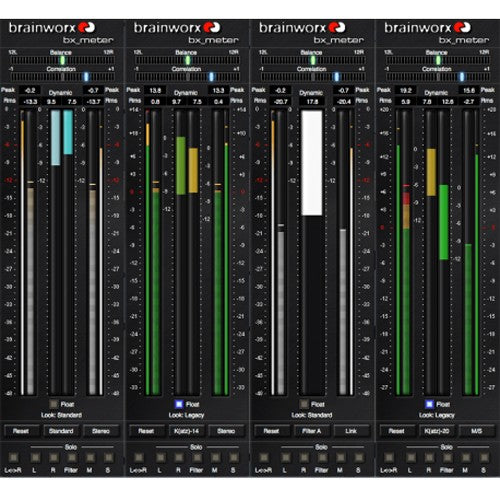The height and width of the screenshot is (500, 500).
Task: Click the Correlation meter in the K(atz)-14 instance
Action: [187, 77]
